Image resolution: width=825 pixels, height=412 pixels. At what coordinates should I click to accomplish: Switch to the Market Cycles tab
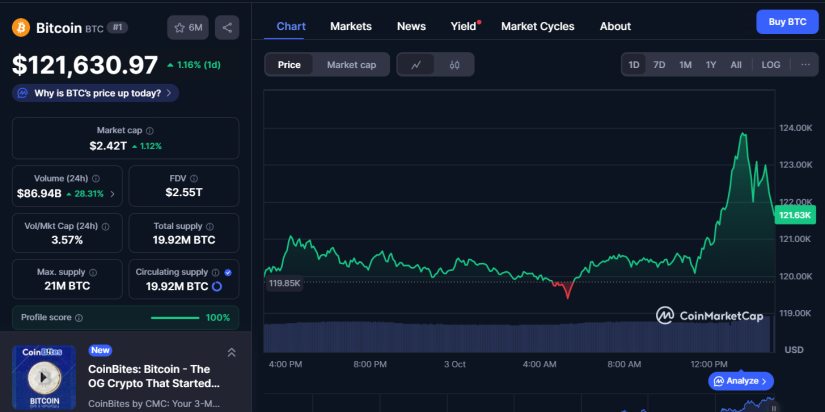[540, 26]
